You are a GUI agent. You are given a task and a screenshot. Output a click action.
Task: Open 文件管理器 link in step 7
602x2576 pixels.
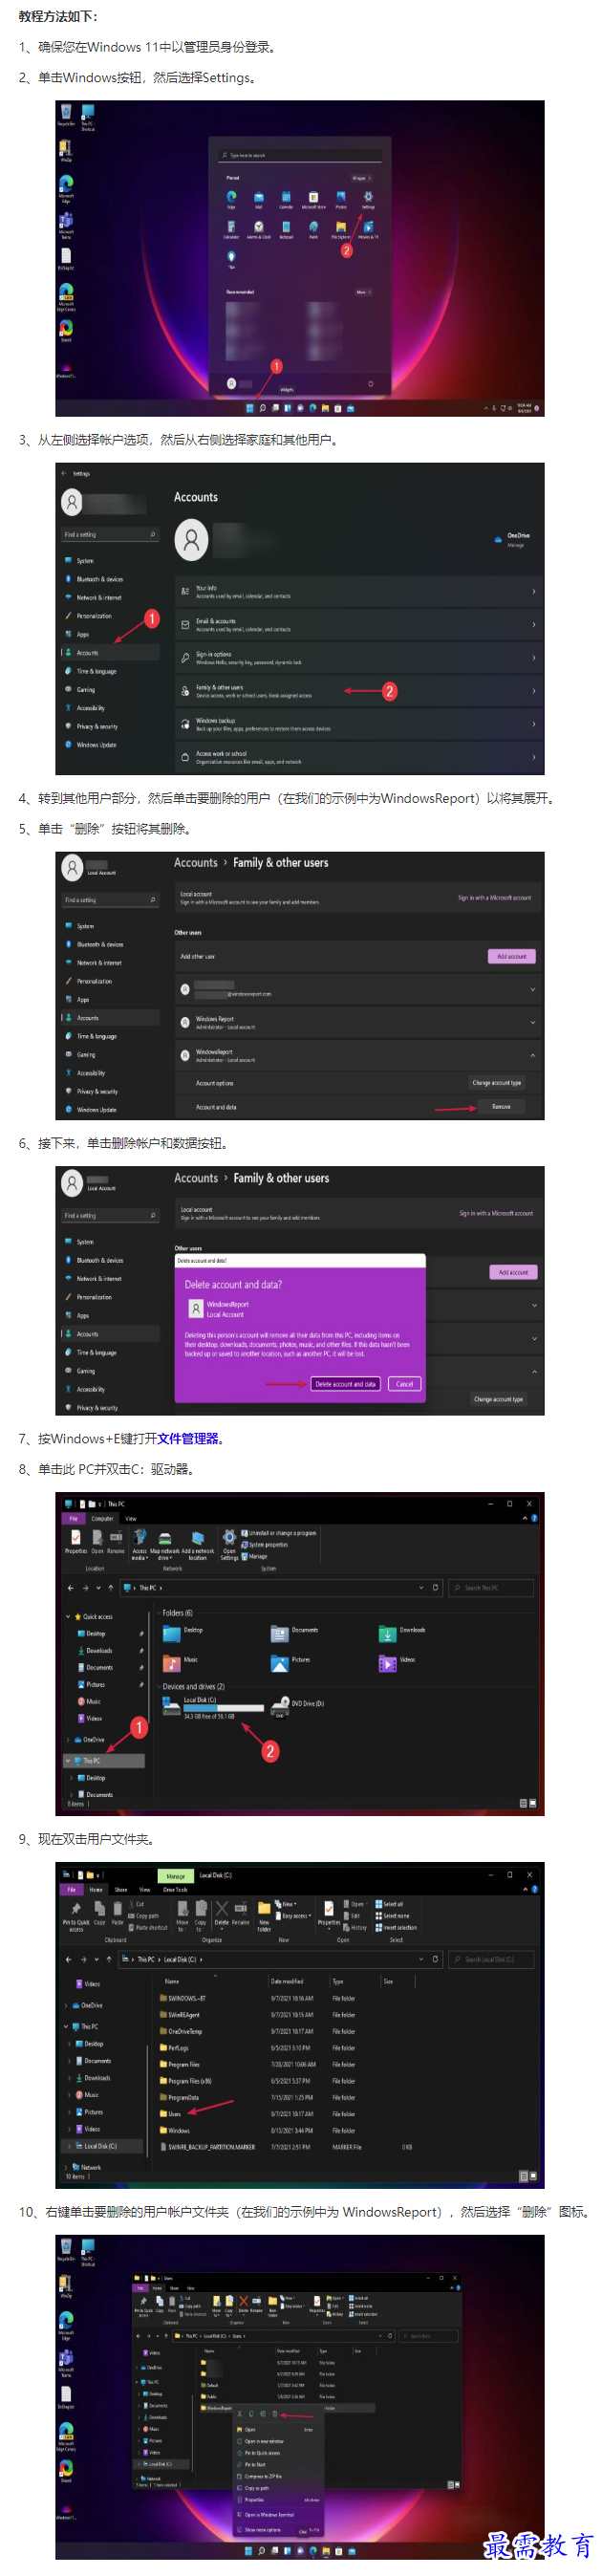[187, 1438]
